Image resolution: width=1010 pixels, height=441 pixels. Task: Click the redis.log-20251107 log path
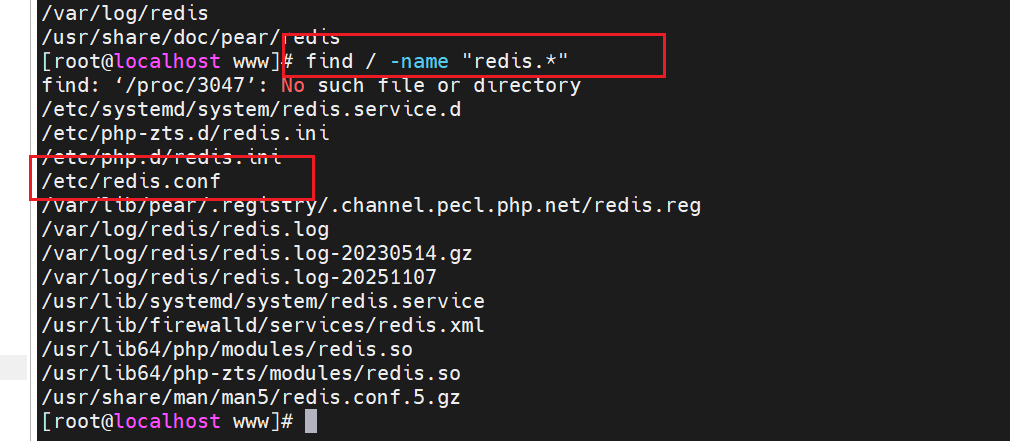[239, 277]
